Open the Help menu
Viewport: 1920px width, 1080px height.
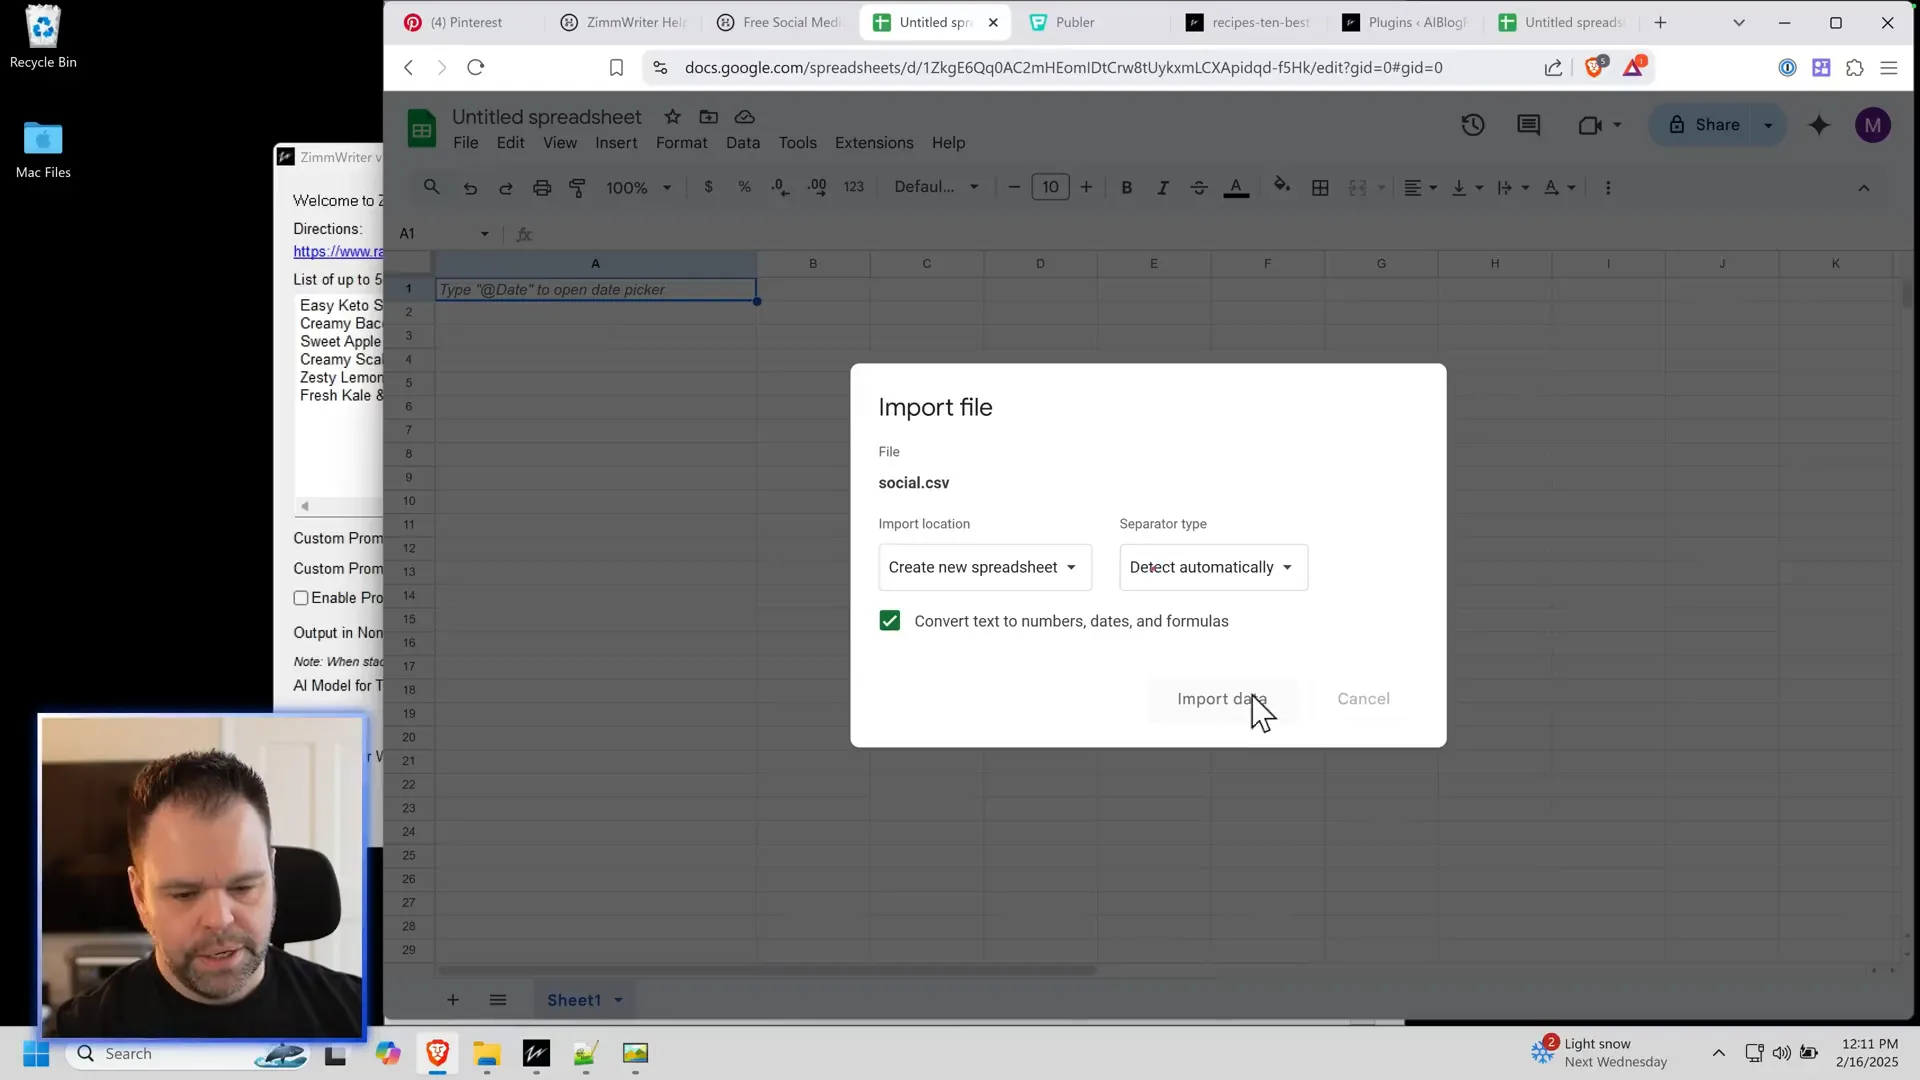click(x=948, y=143)
